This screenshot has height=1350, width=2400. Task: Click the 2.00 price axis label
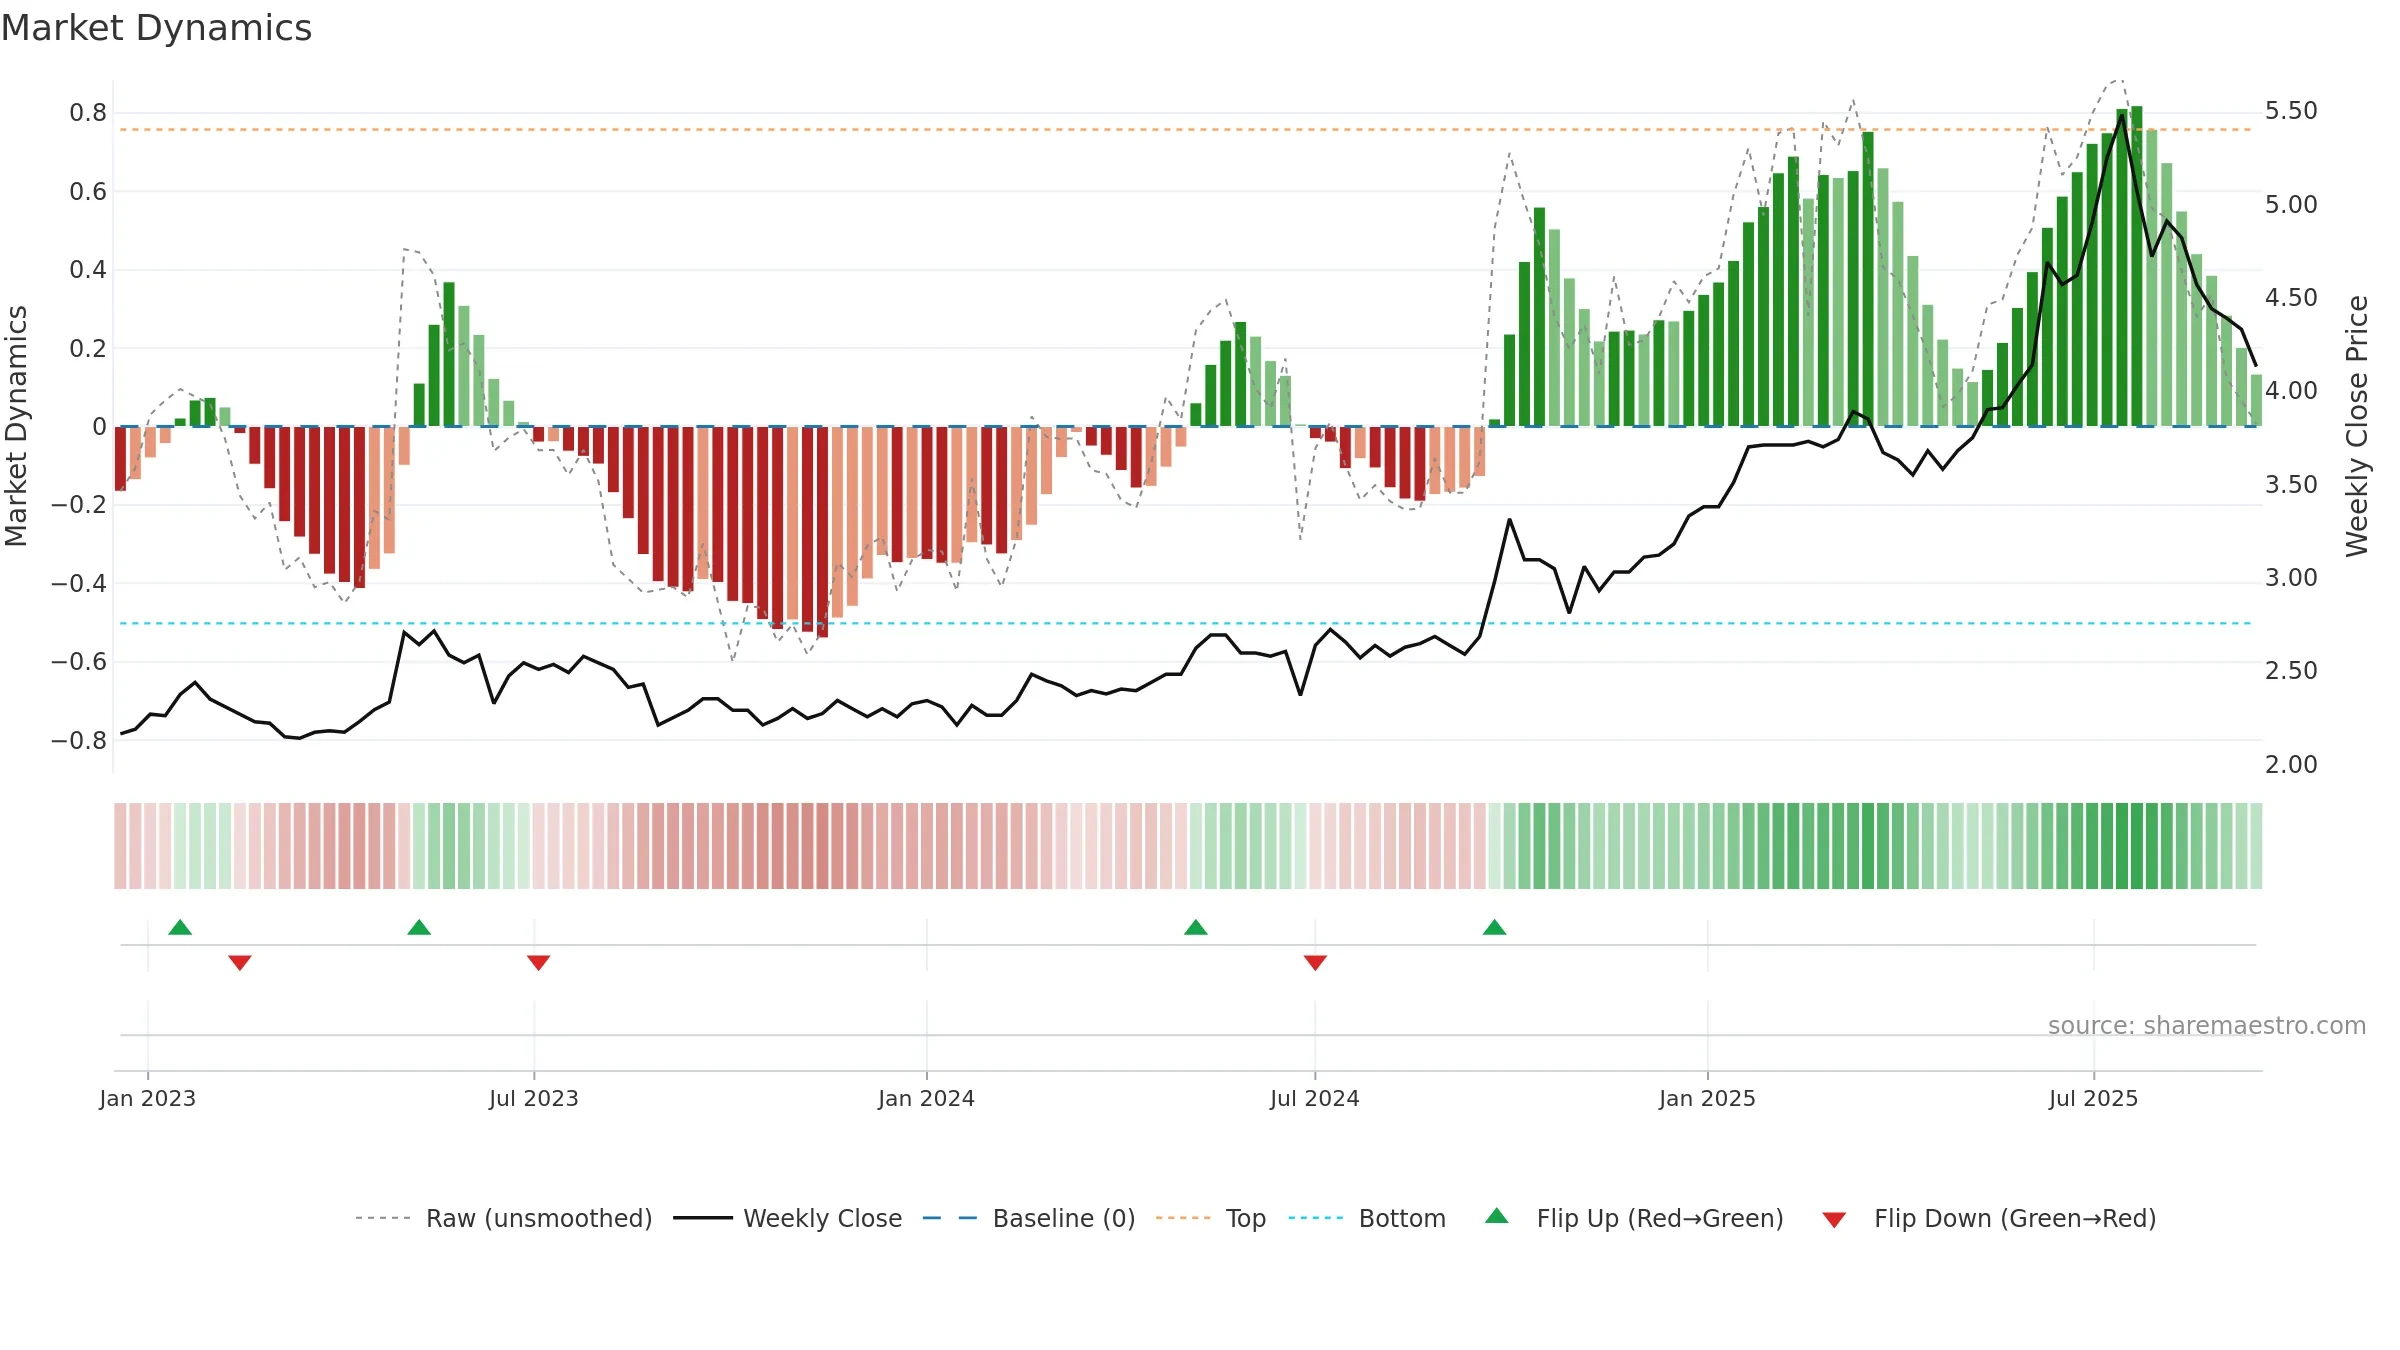click(2291, 764)
